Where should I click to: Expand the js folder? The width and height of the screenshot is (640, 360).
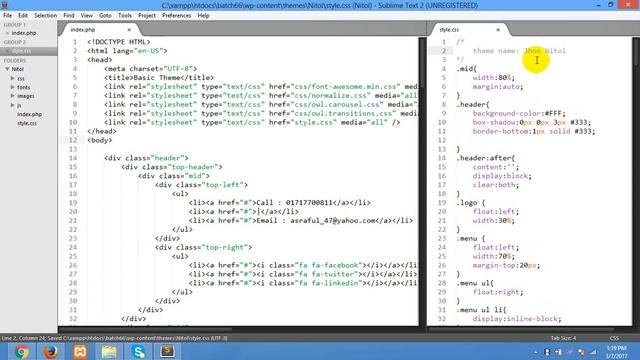point(13,105)
